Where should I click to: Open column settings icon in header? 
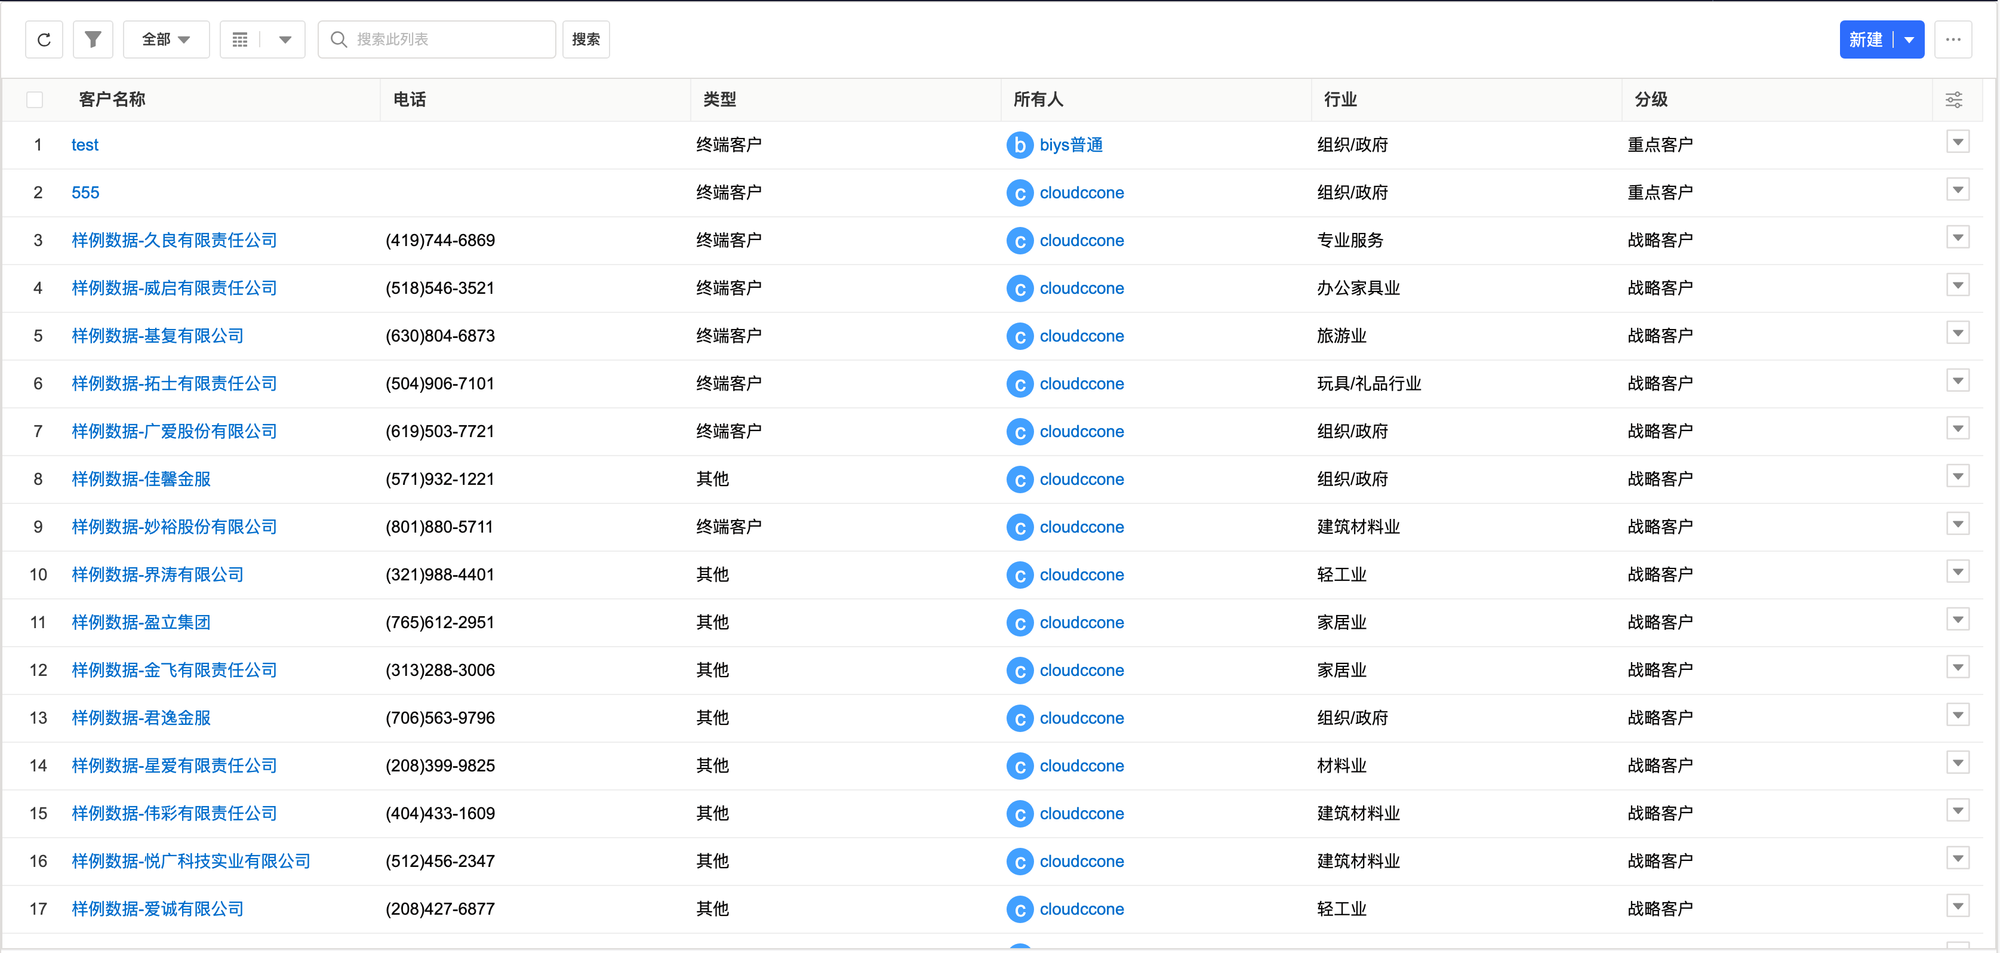tap(1954, 100)
